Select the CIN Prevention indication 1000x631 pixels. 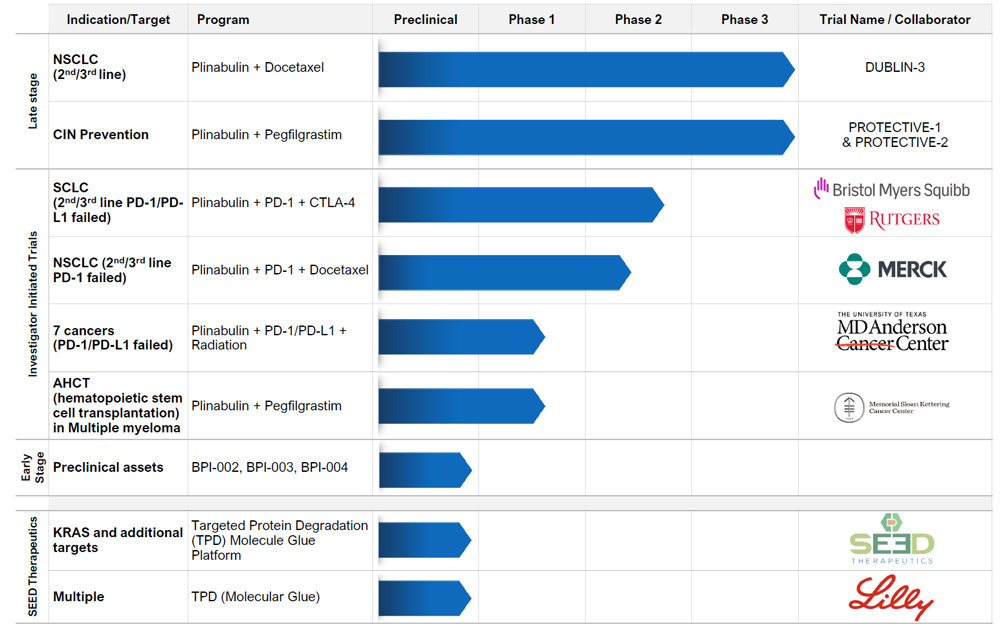(x=101, y=135)
